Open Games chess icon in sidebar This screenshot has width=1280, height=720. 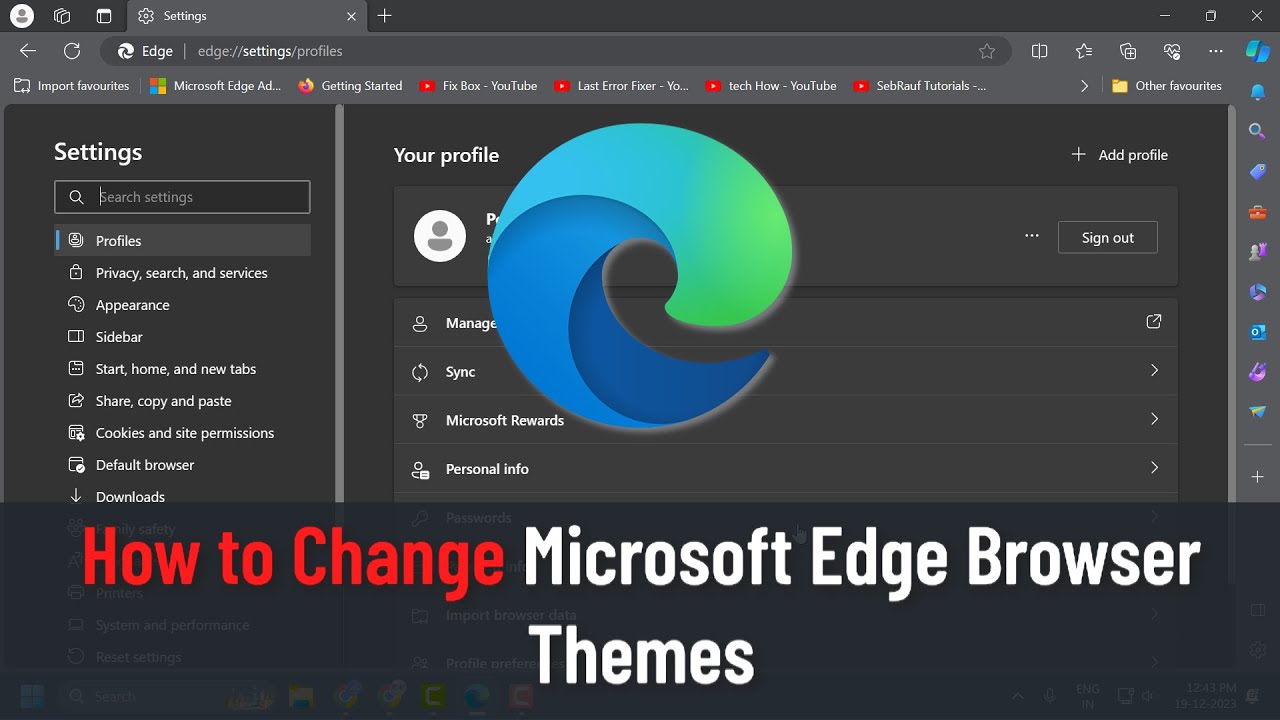coord(1258,252)
